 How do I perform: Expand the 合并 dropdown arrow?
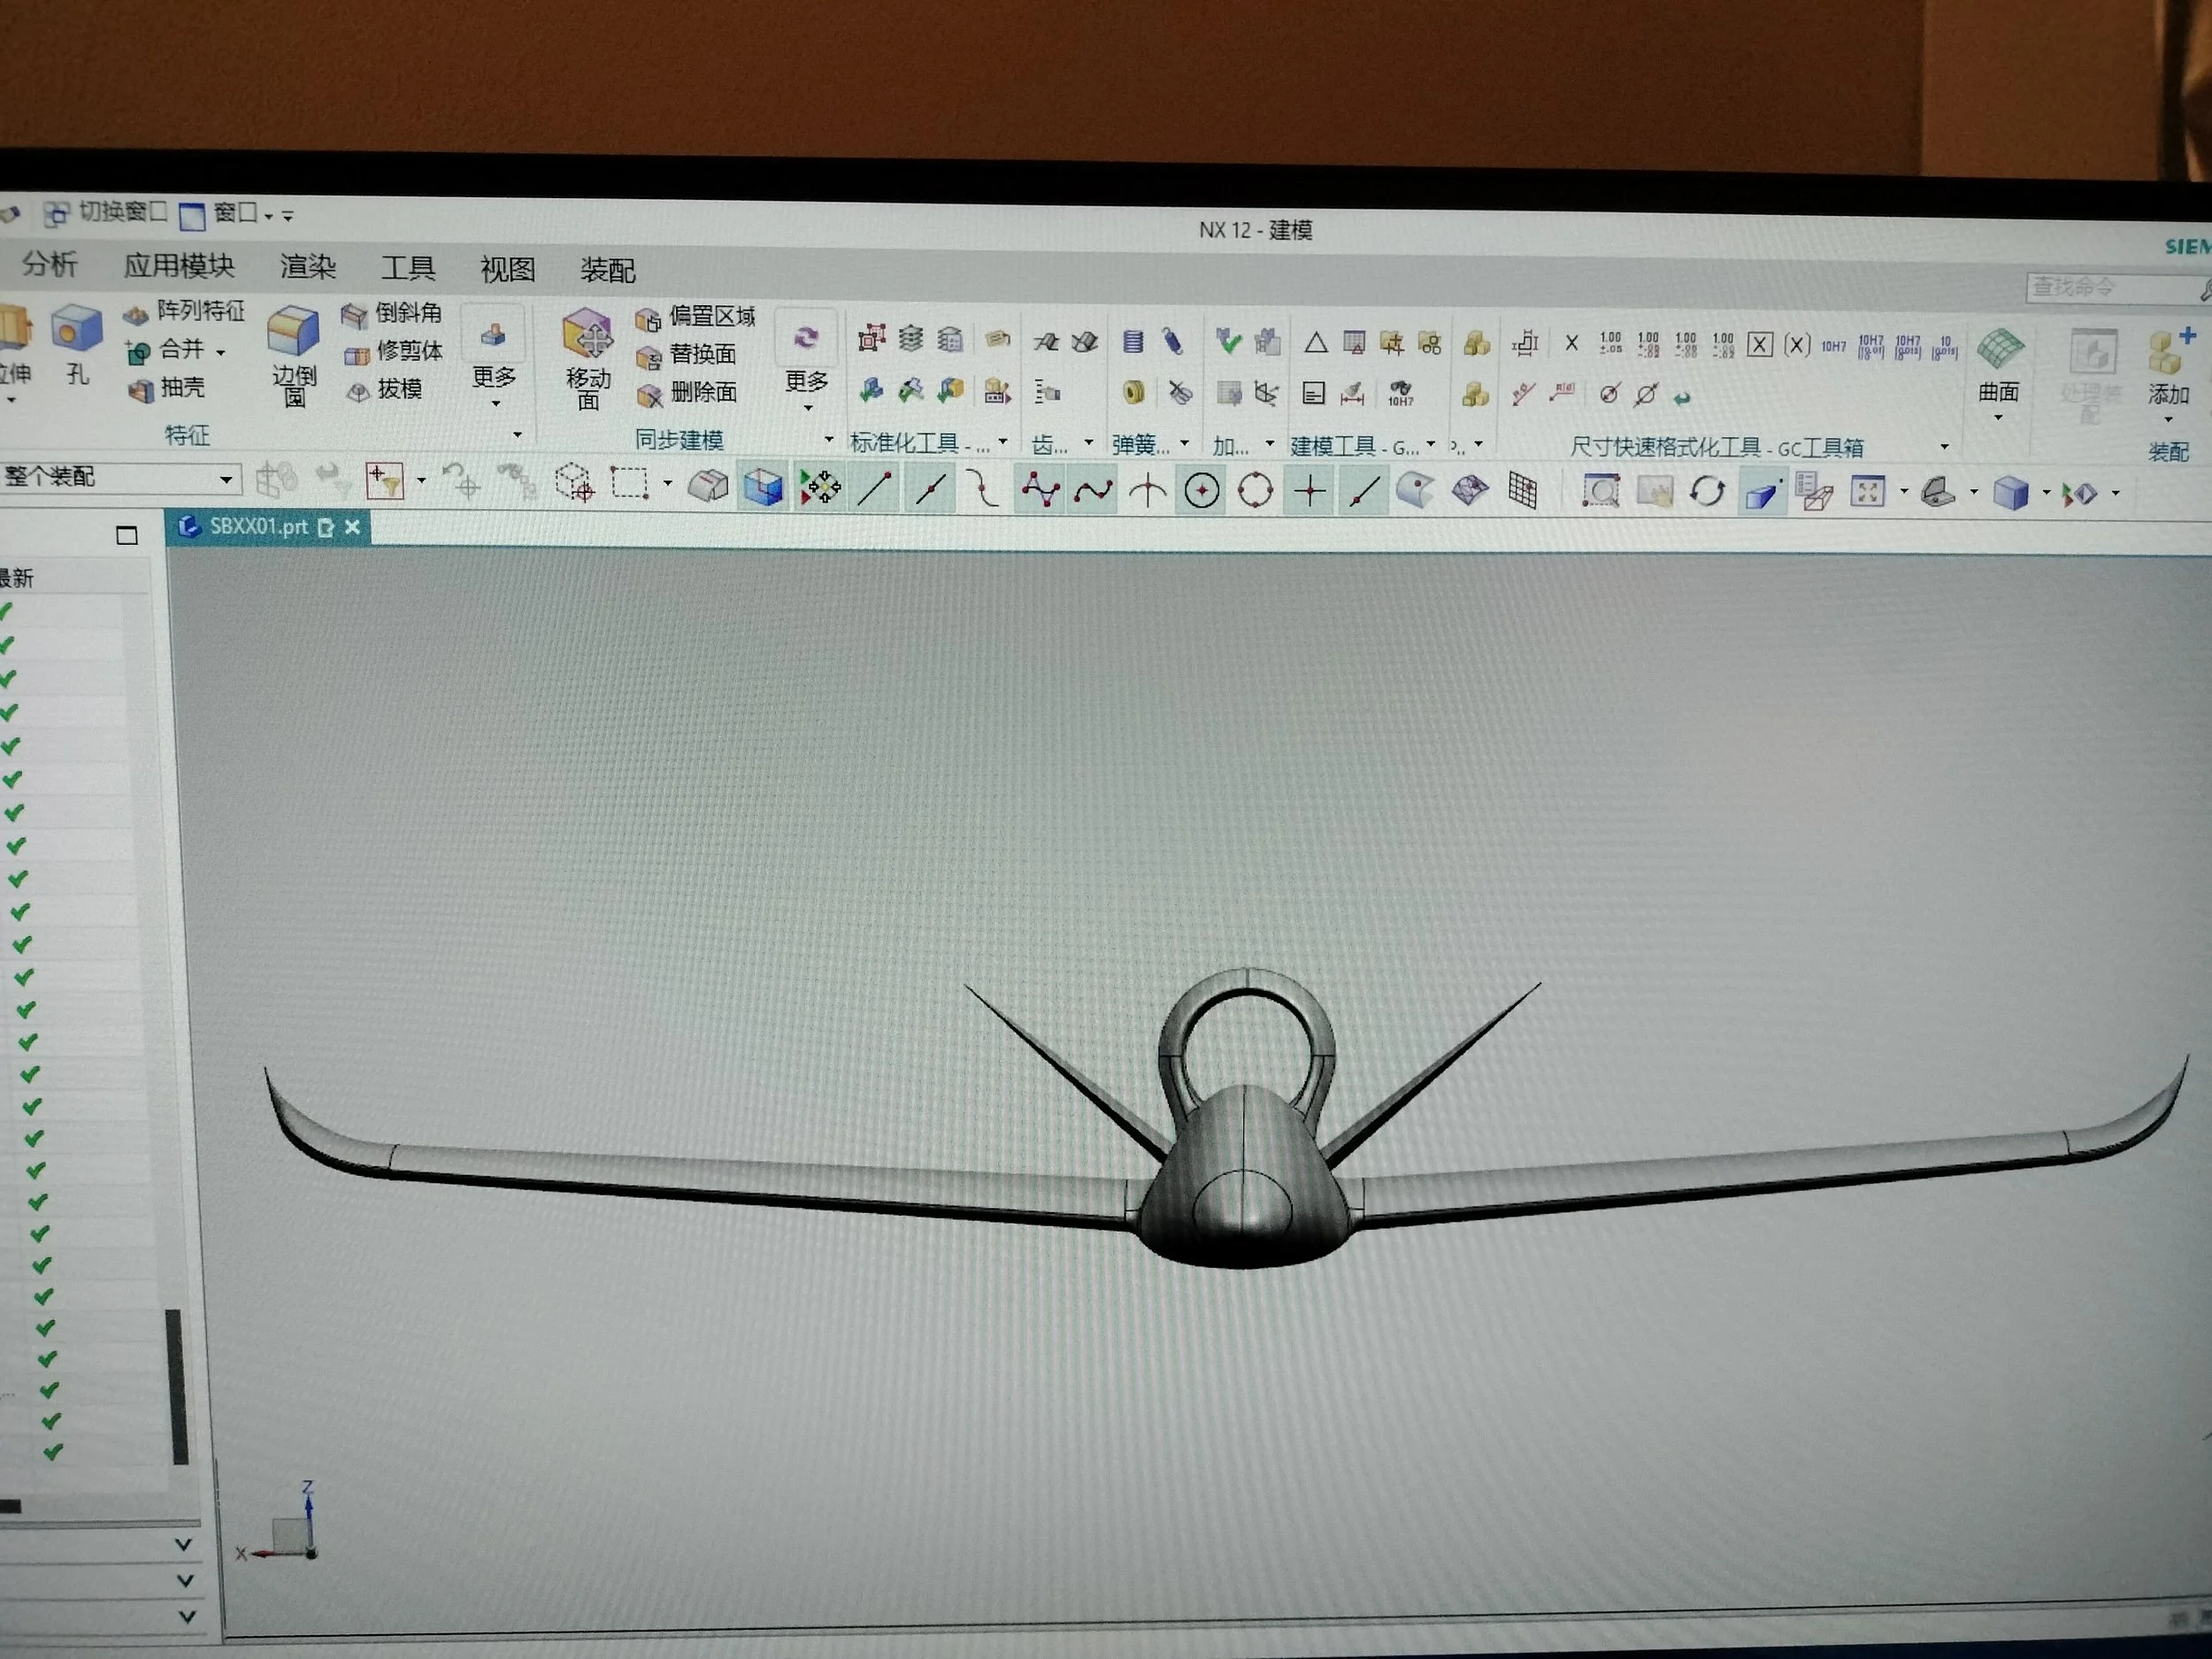click(x=220, y=351)
